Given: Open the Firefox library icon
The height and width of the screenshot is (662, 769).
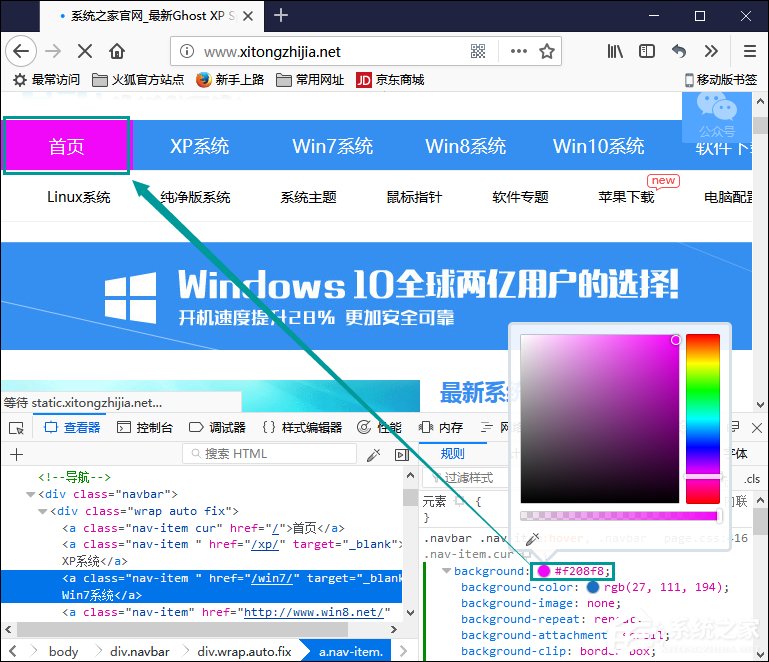Looking at the screenshot, I should tap(615, 51).
